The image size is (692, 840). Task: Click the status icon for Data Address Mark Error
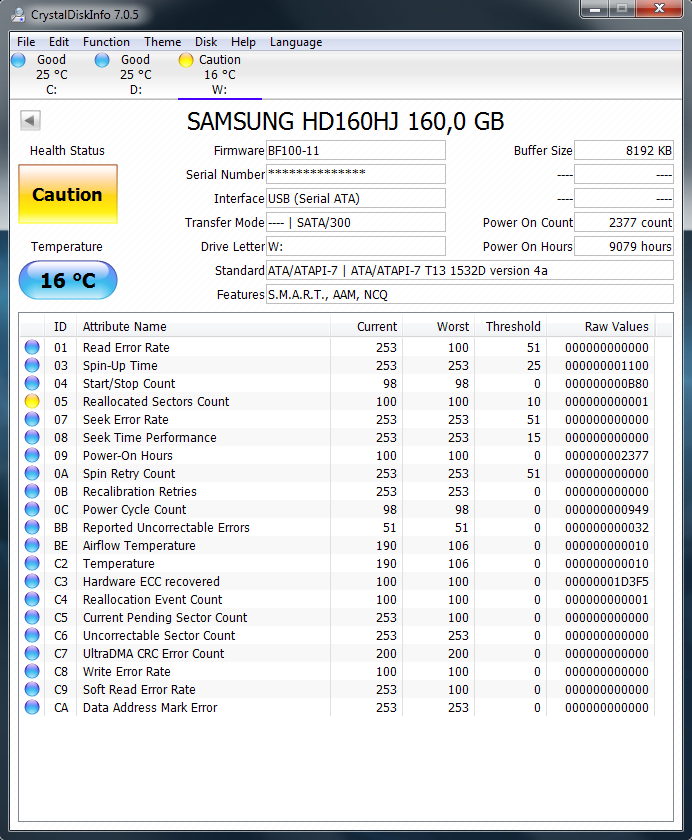click(32, 707)
